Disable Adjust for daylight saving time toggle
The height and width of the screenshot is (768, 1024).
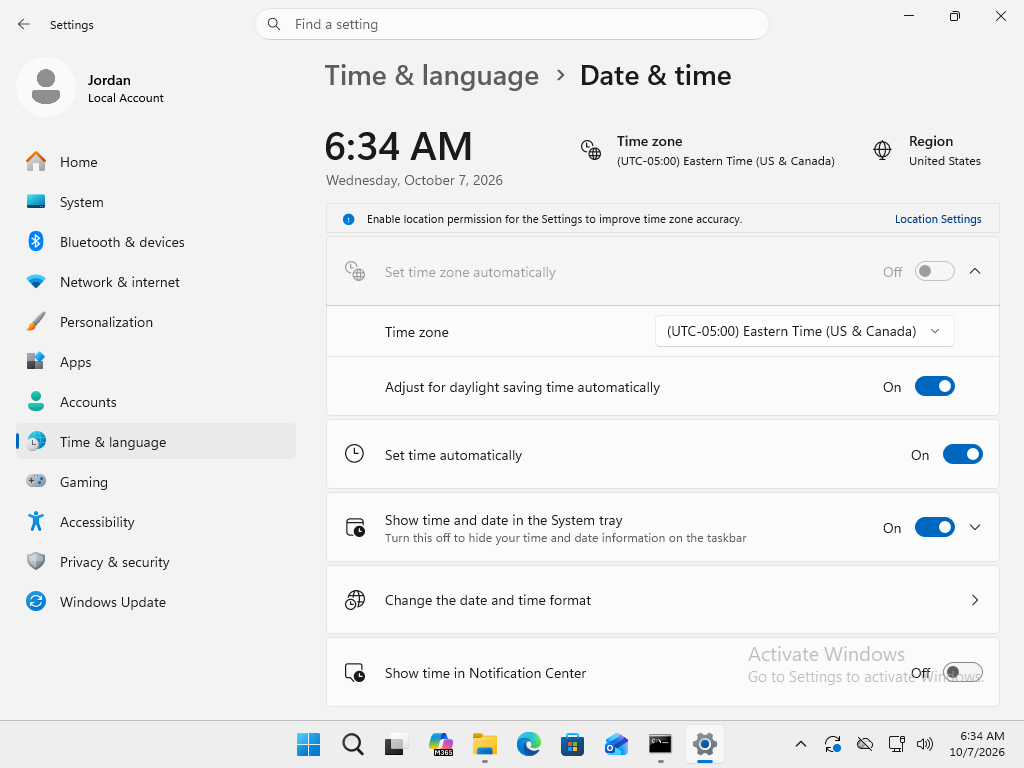coord(935,387)
